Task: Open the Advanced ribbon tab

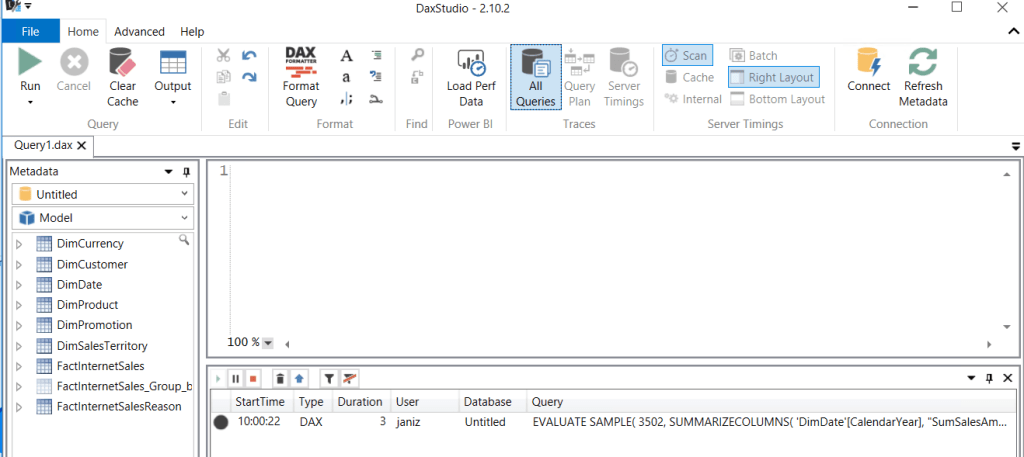Action: pos(139,32)
